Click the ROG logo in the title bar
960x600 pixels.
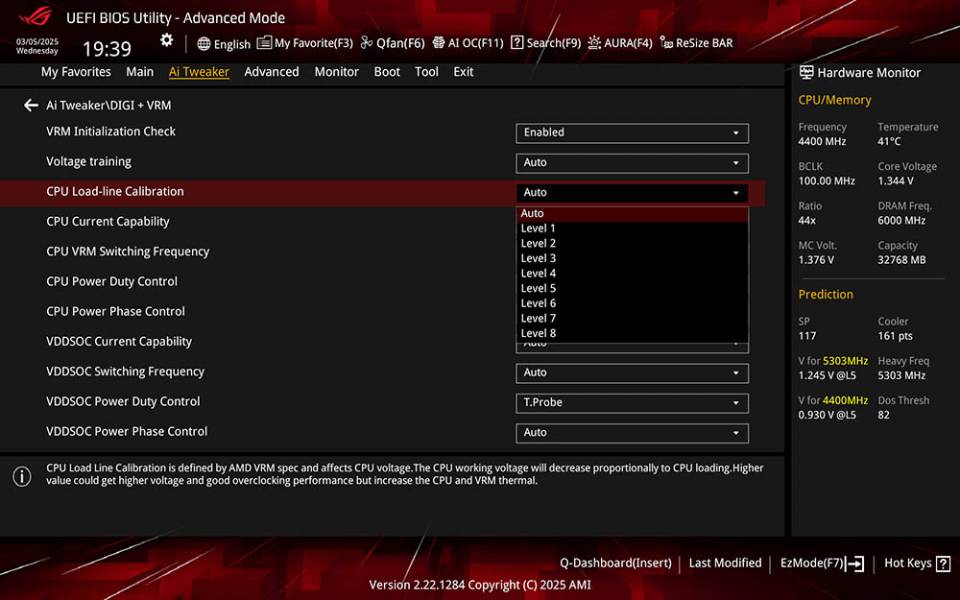pyautogui.click(x=36, y=15)
